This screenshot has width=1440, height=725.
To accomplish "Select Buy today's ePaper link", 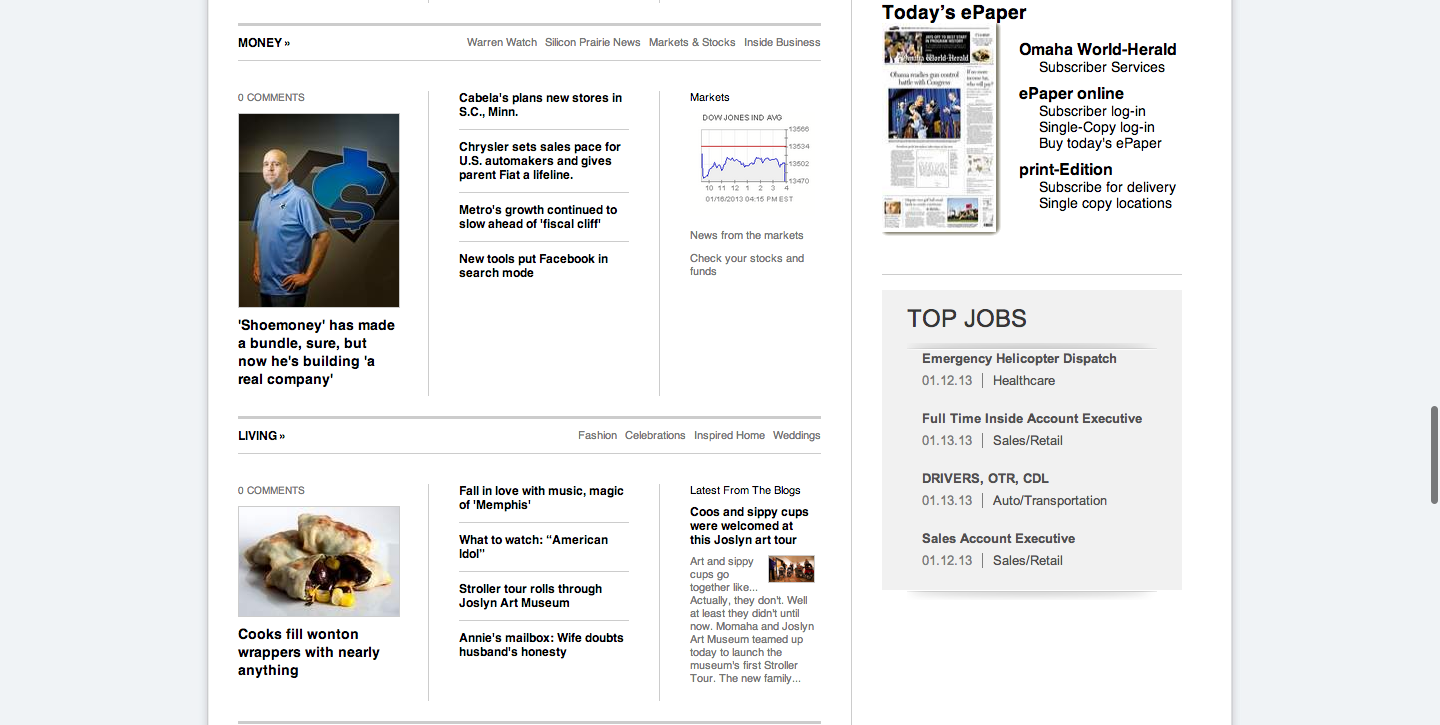I will [1100, 143].
